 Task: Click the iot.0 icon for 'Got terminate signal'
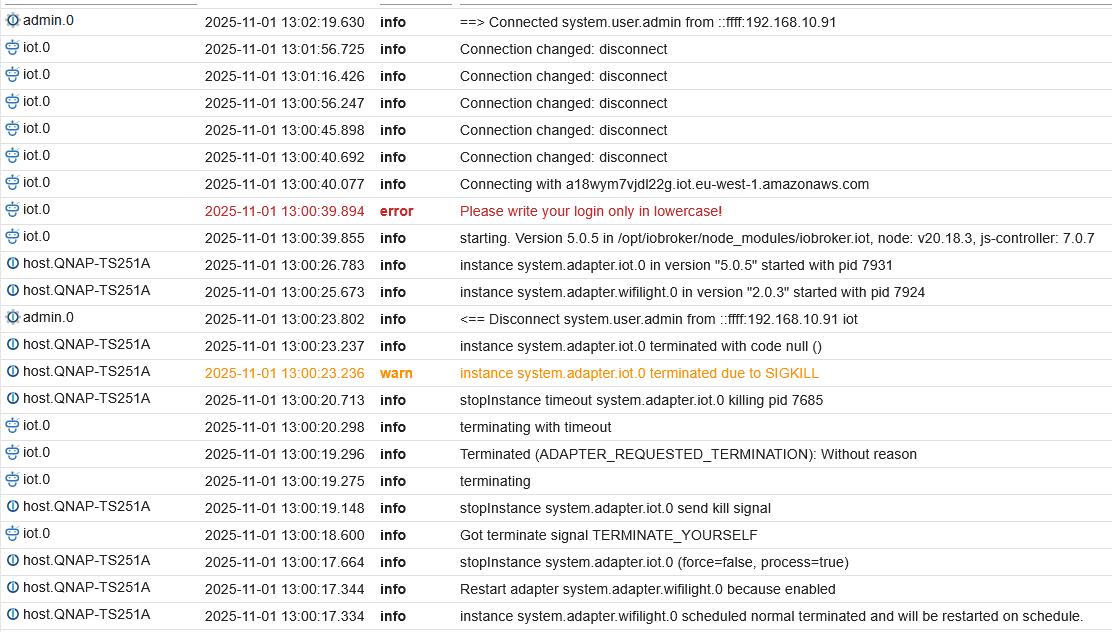coord(13,533)
